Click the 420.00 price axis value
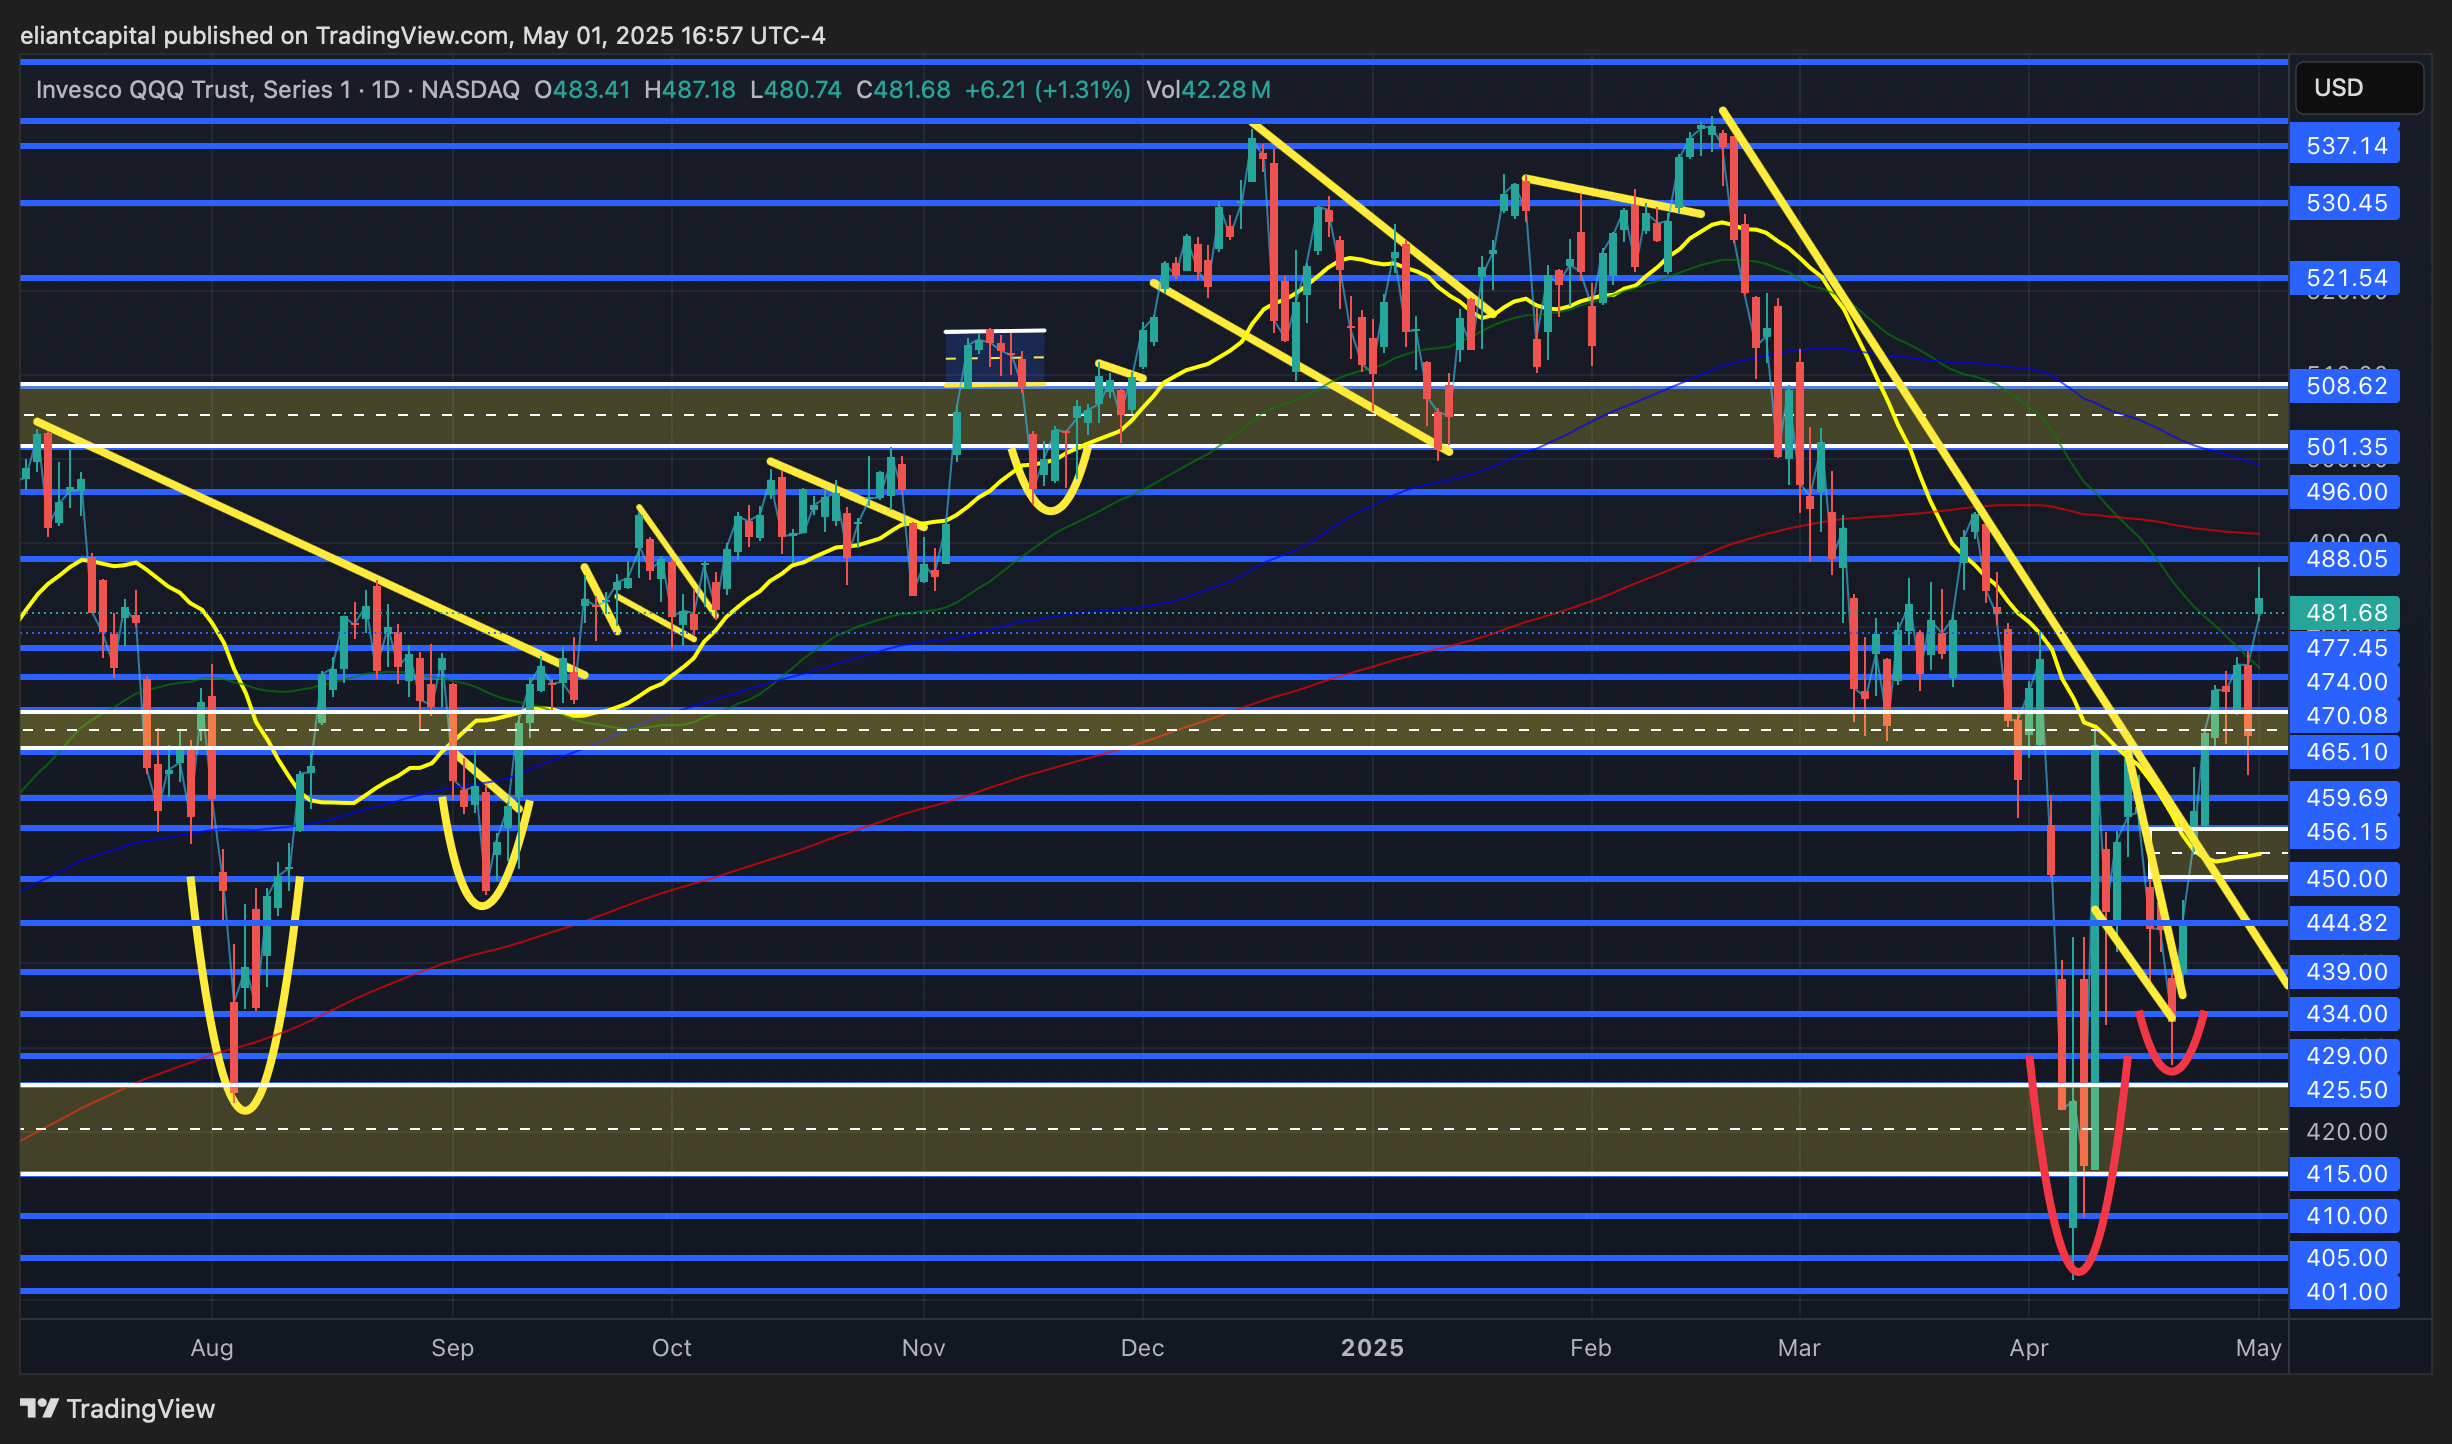 [2345, 1132]
